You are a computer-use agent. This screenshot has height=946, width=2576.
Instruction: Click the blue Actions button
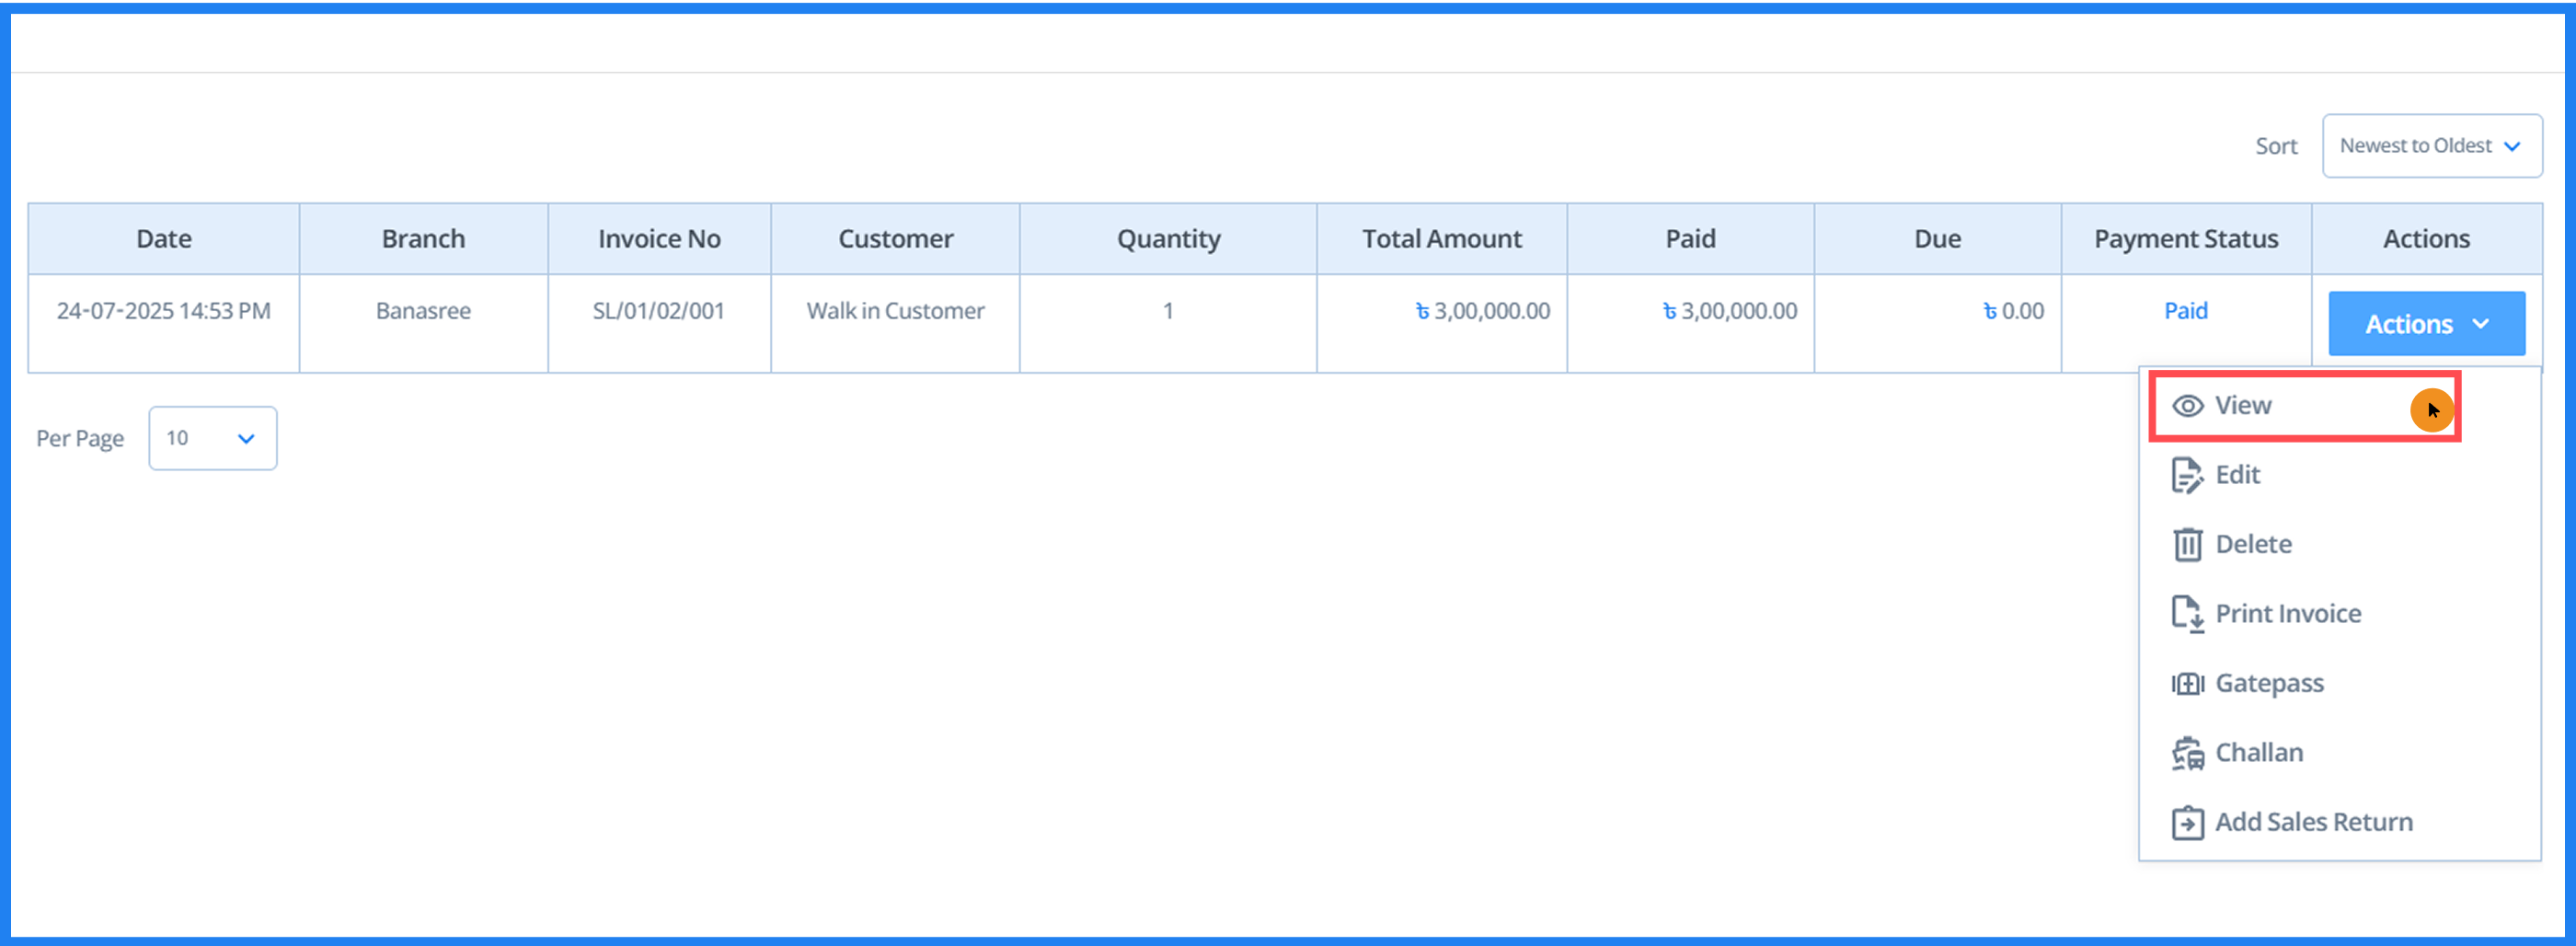(x=2426, y=324)
